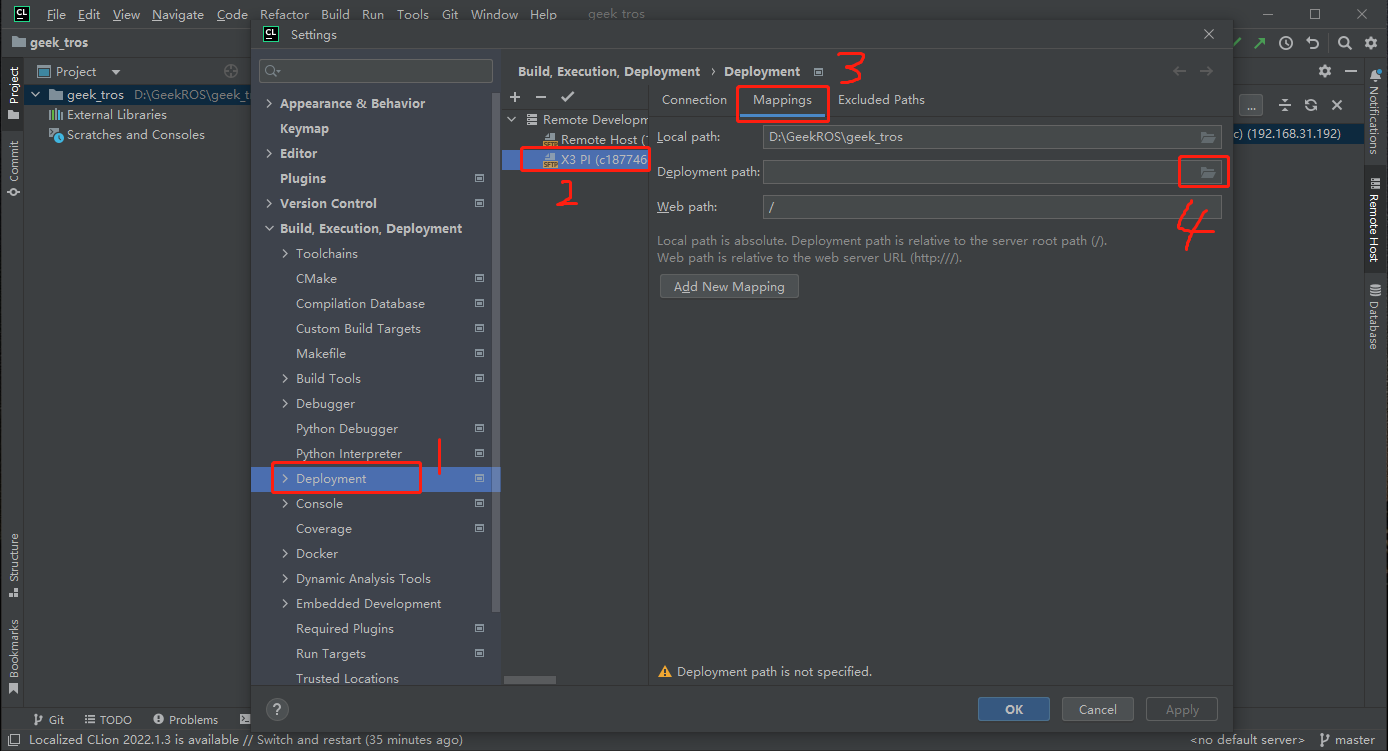The width and height of the screenshot is (1388, 751).
Task: Open the Git tool window tab
Action: (x=48, y=719)
